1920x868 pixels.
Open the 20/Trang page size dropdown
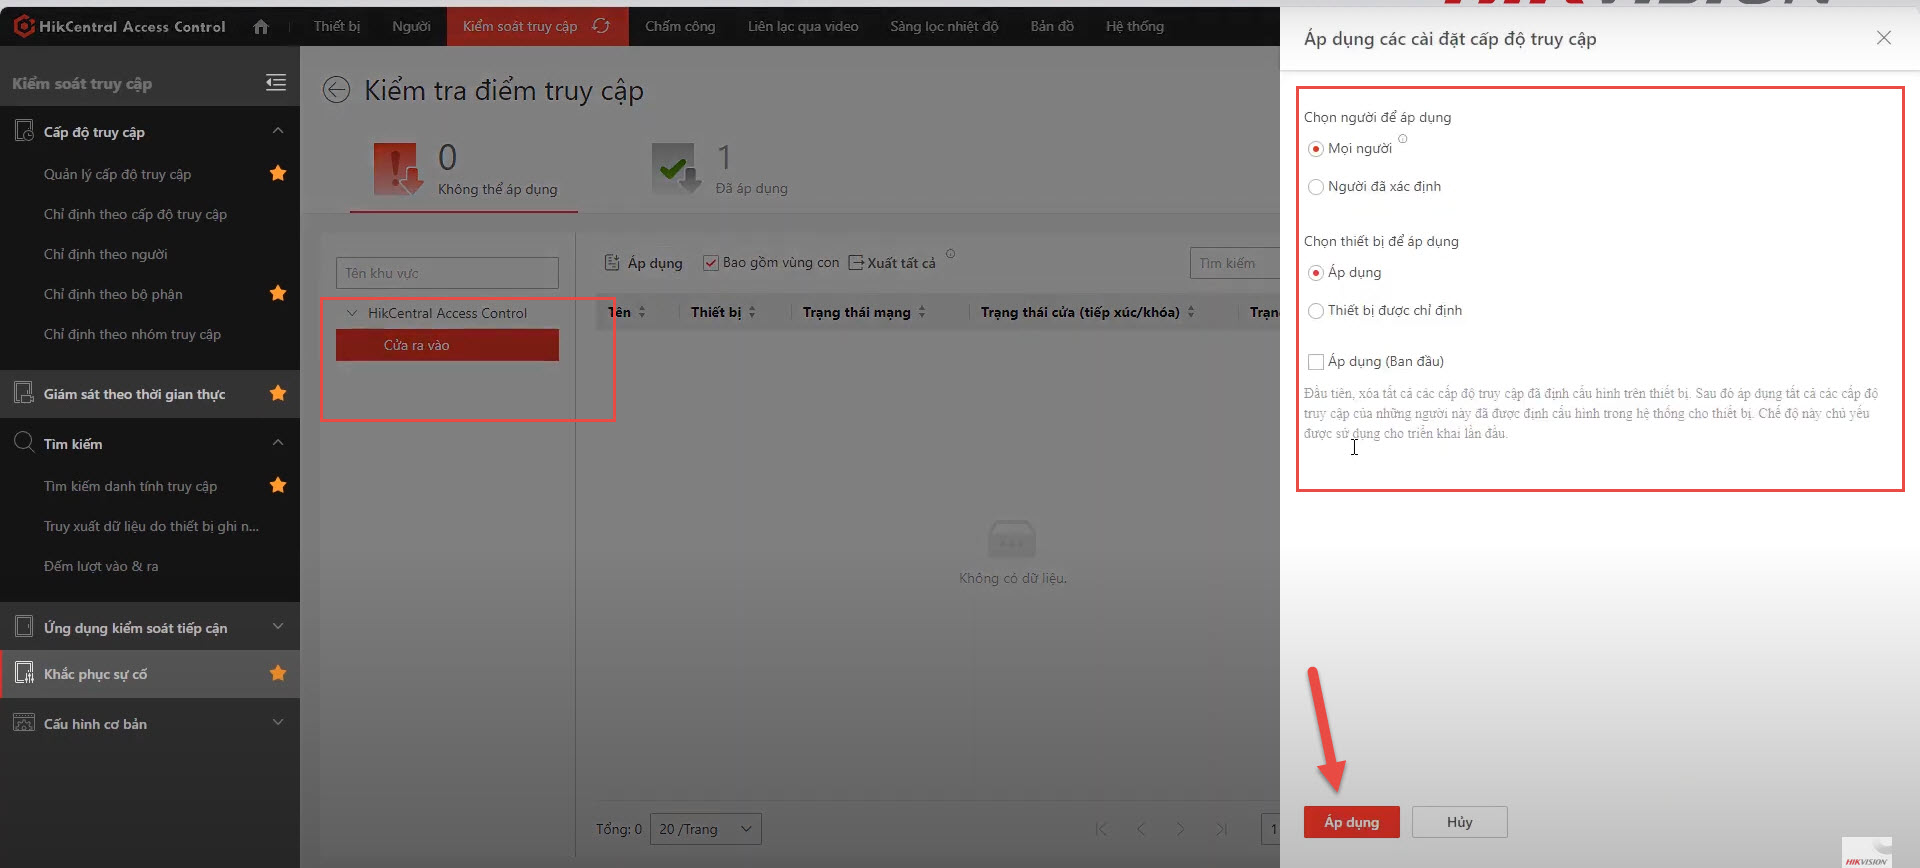[x=705, y=829]
